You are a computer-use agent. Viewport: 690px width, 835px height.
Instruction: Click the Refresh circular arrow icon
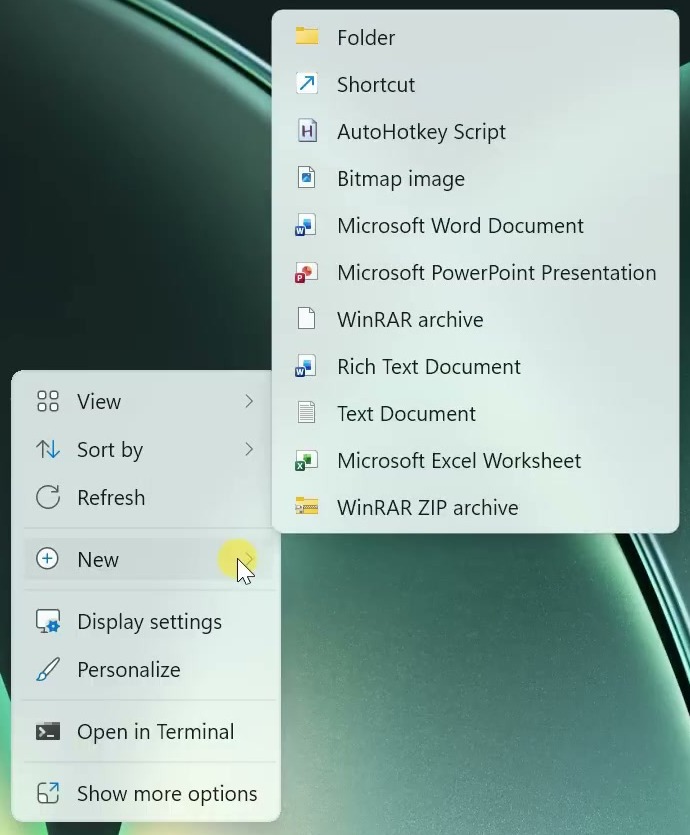click(48, 497)
